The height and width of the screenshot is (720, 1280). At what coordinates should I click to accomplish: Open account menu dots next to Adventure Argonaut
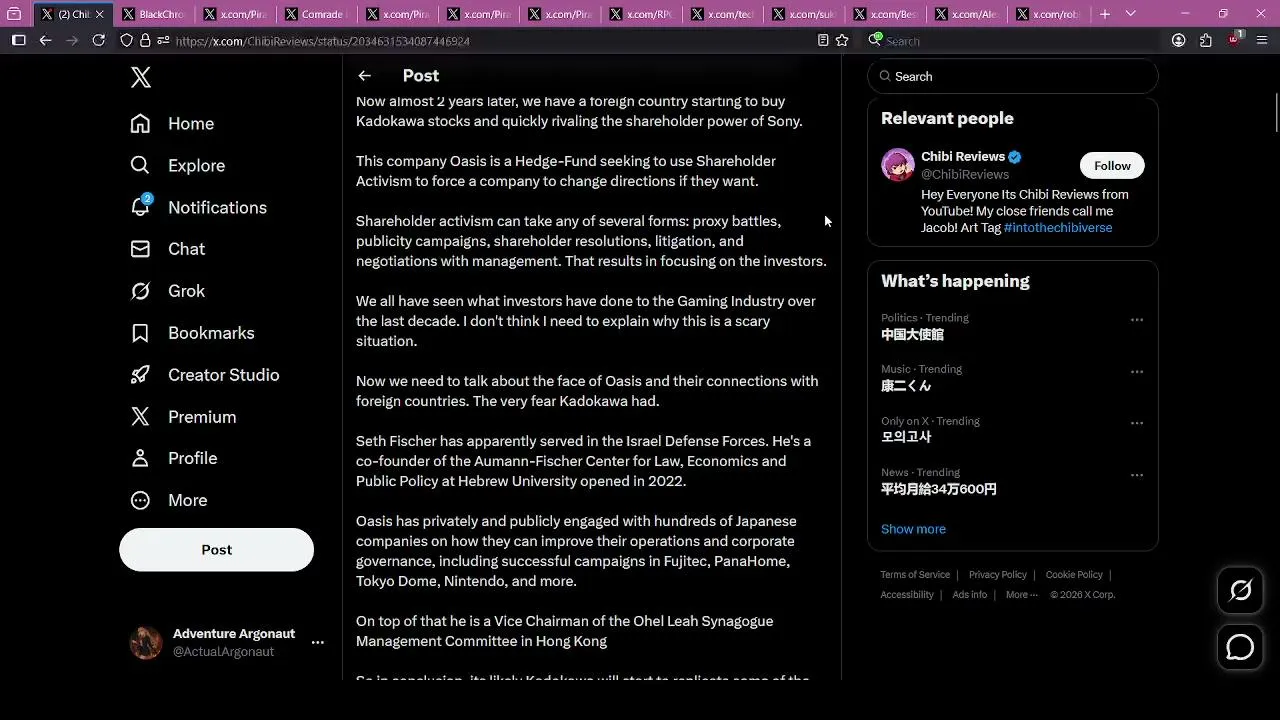(317, 642)
